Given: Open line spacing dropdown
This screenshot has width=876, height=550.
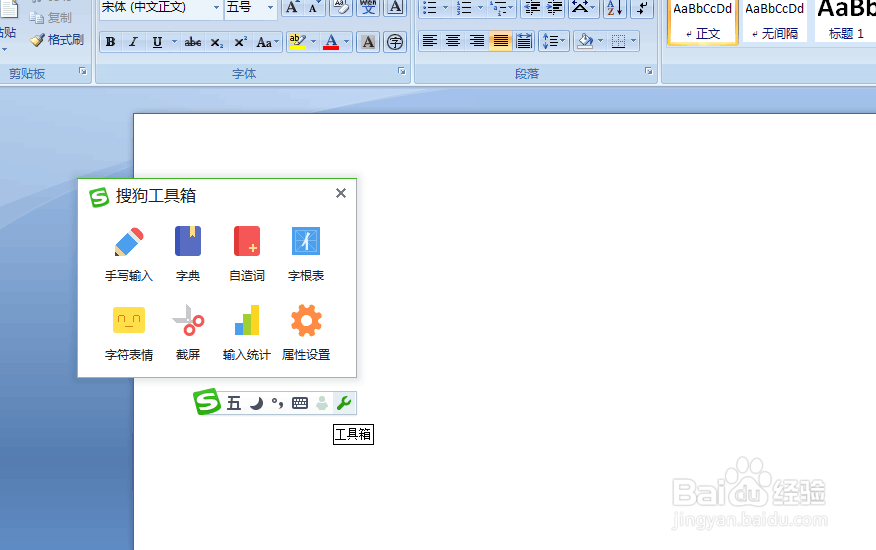Looking at the screenshot, I should pos(554,41).
